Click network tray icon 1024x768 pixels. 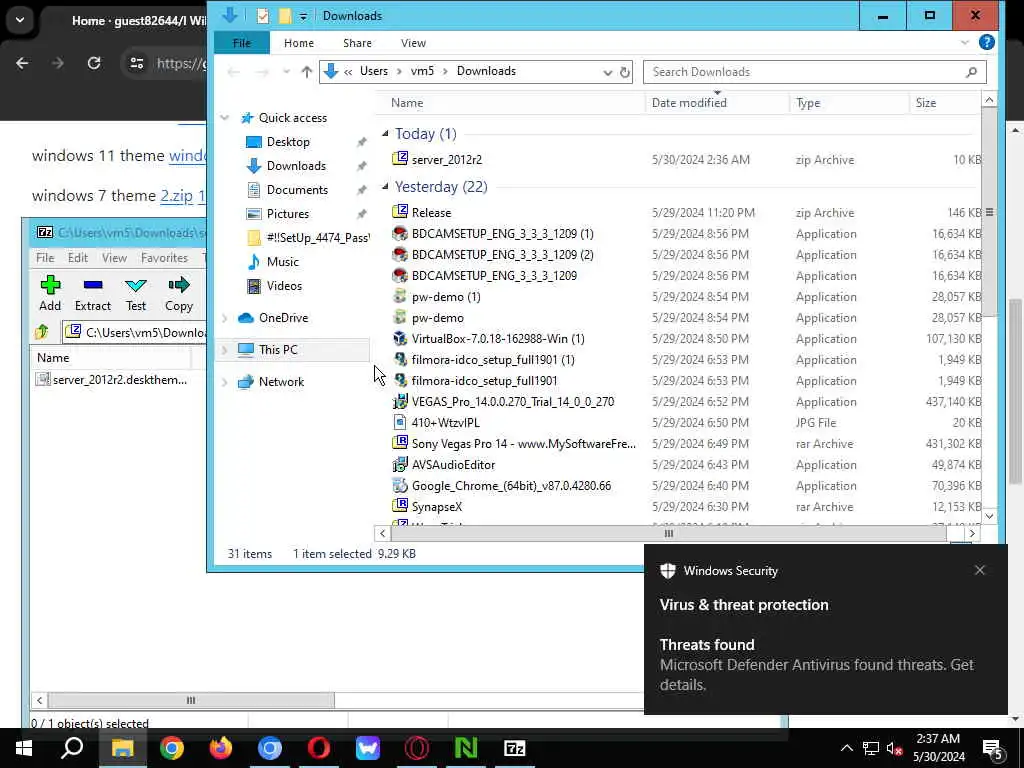tap(871, 748)
